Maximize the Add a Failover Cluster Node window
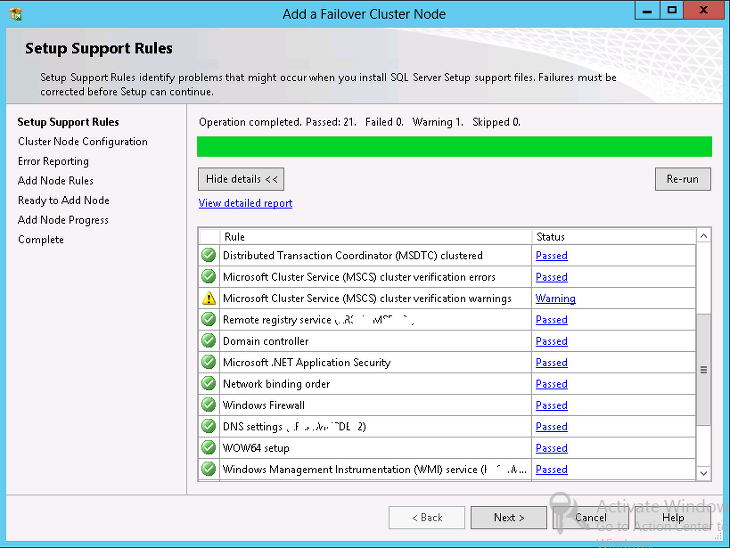 672,11
